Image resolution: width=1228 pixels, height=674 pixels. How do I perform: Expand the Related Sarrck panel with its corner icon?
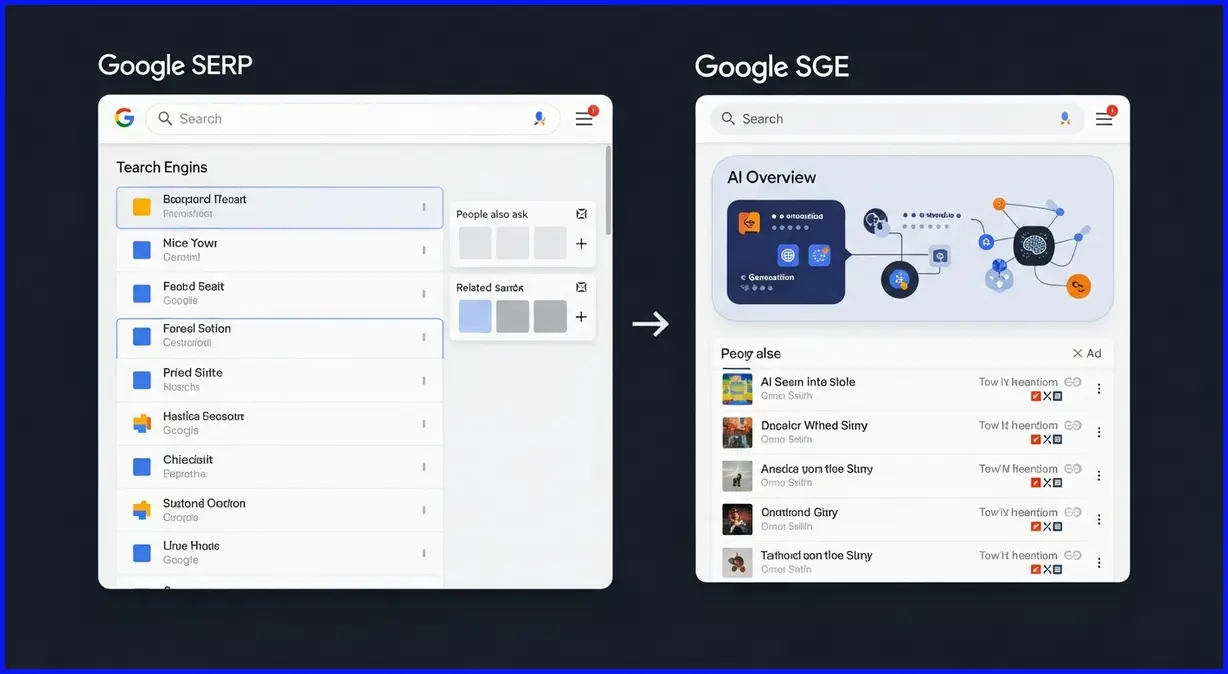point(582,287)
